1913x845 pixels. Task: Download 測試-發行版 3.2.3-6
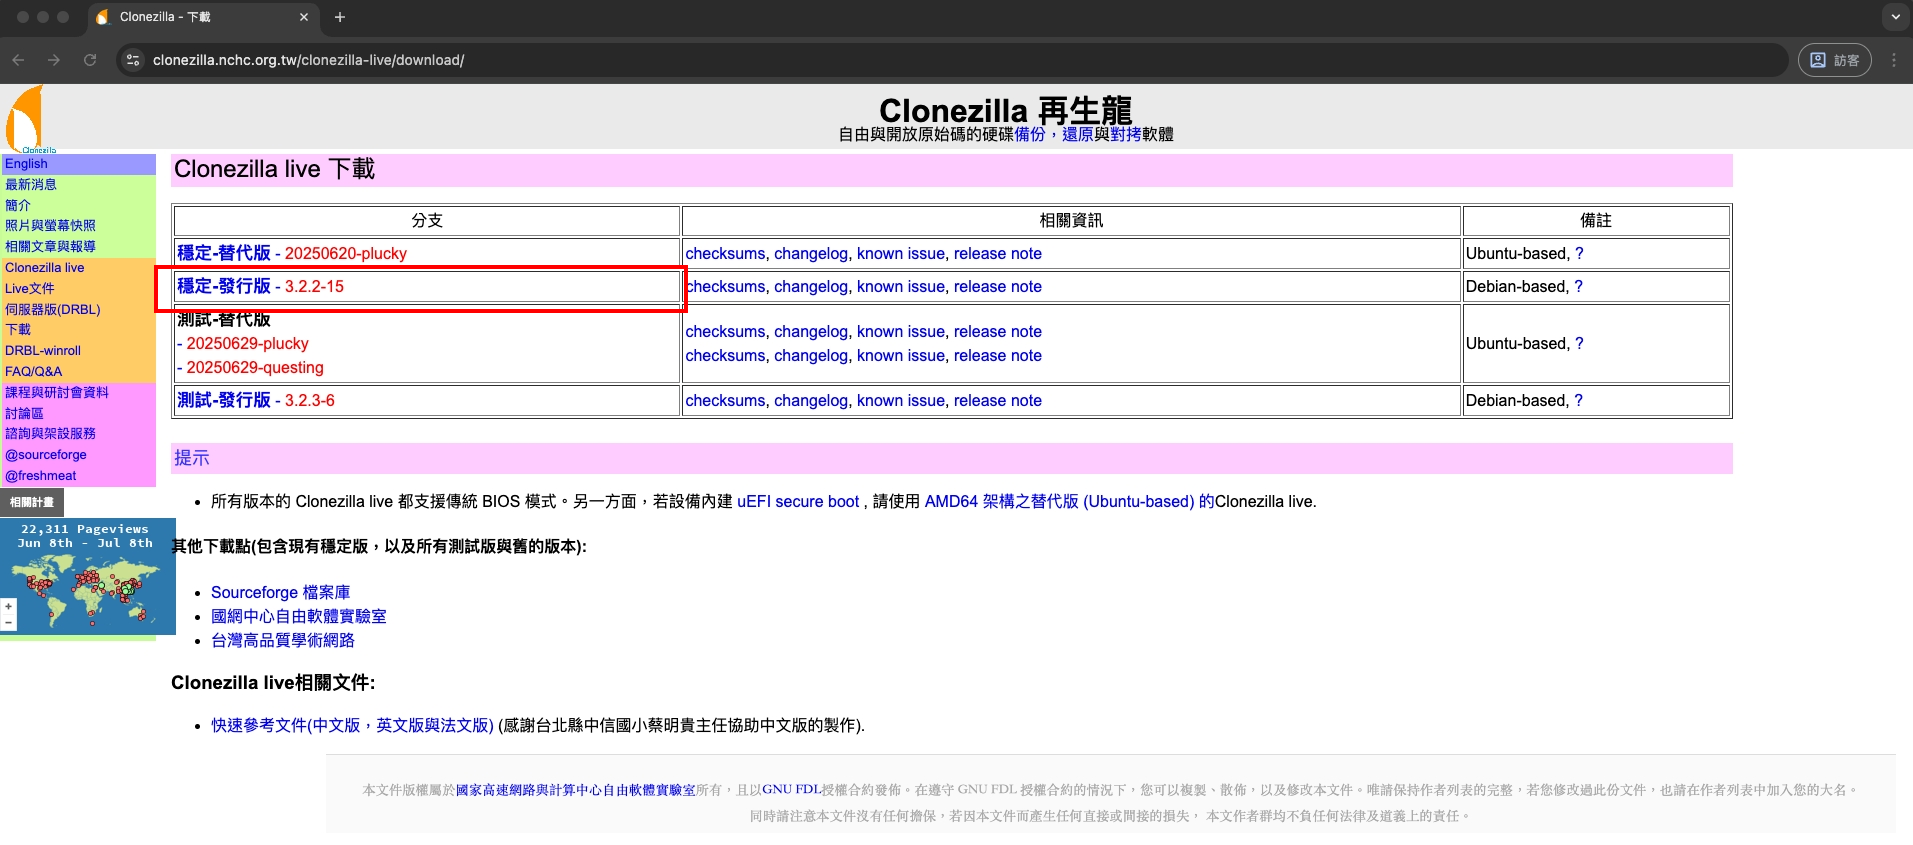coord(256,401)
